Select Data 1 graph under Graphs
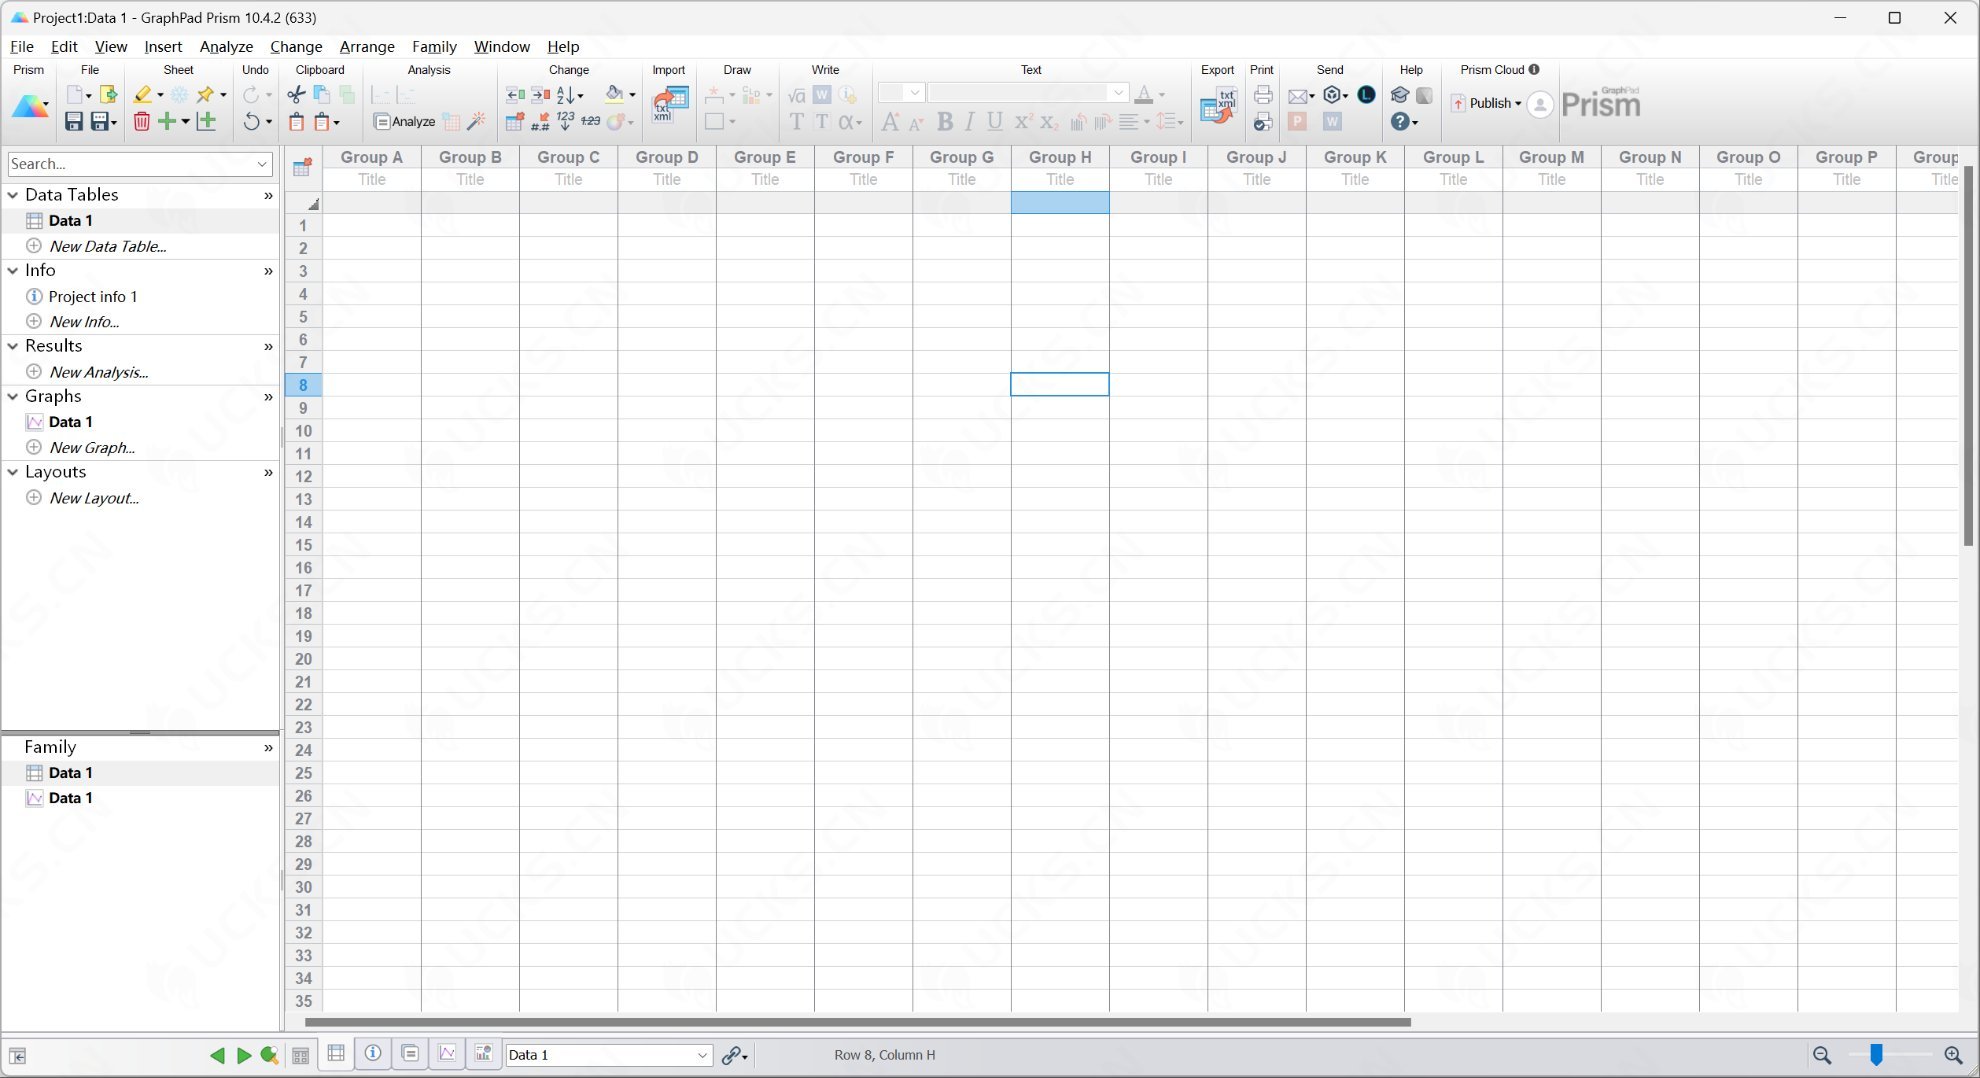 (70, 422)
